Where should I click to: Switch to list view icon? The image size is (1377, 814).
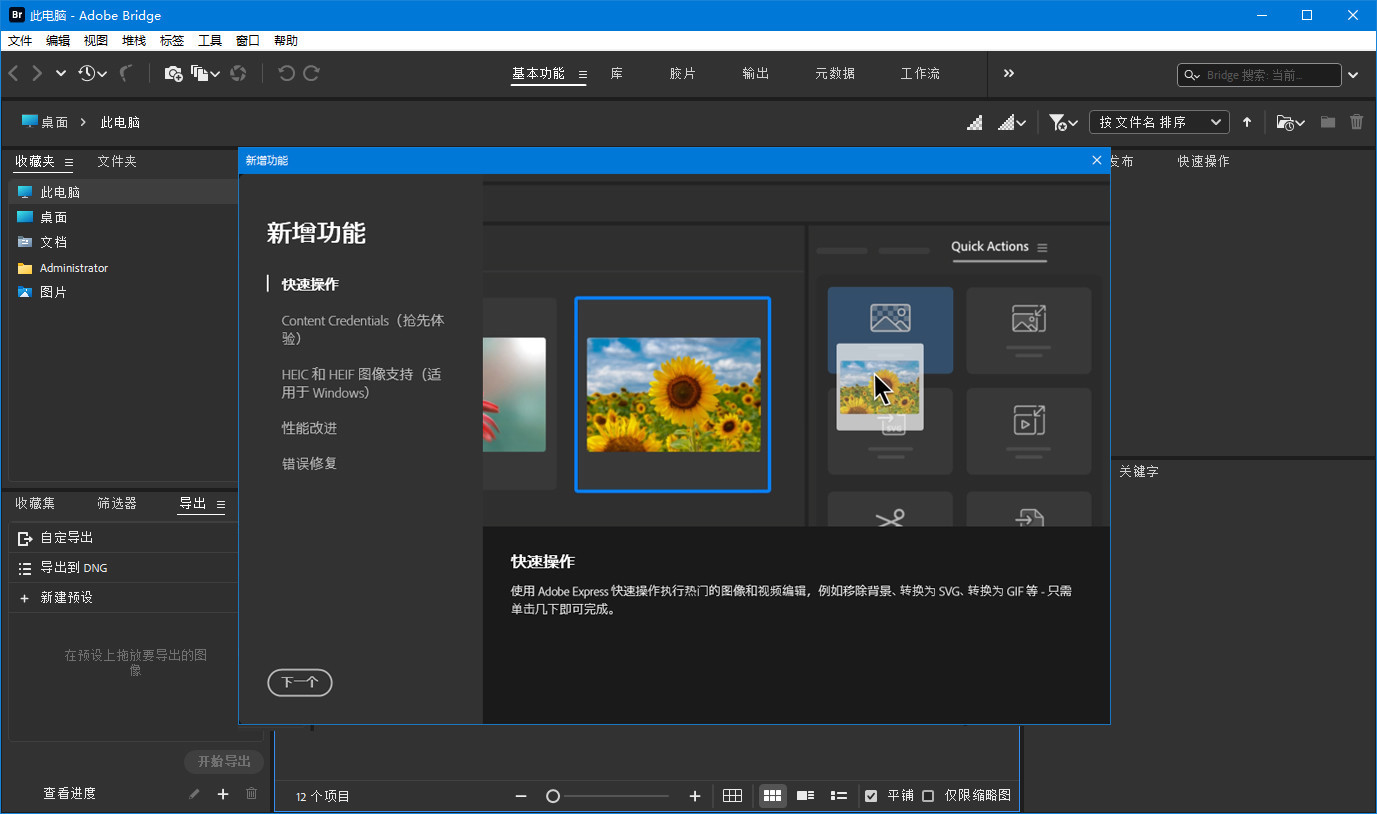839,796
